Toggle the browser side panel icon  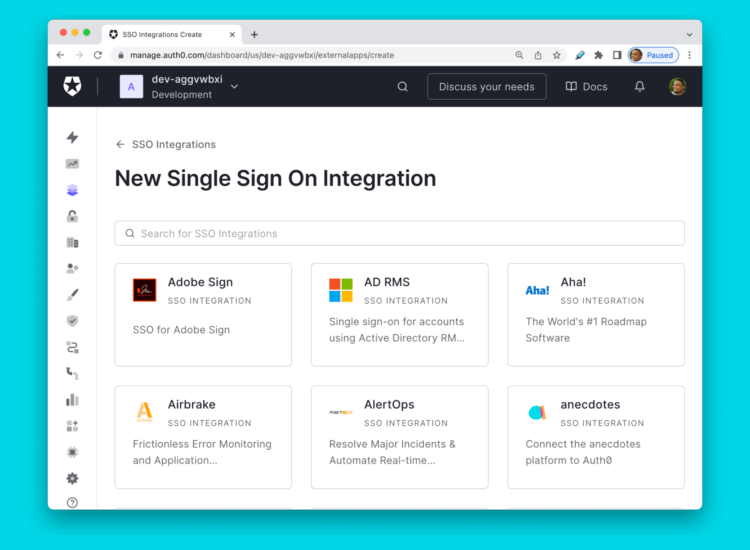pos(617,55)
